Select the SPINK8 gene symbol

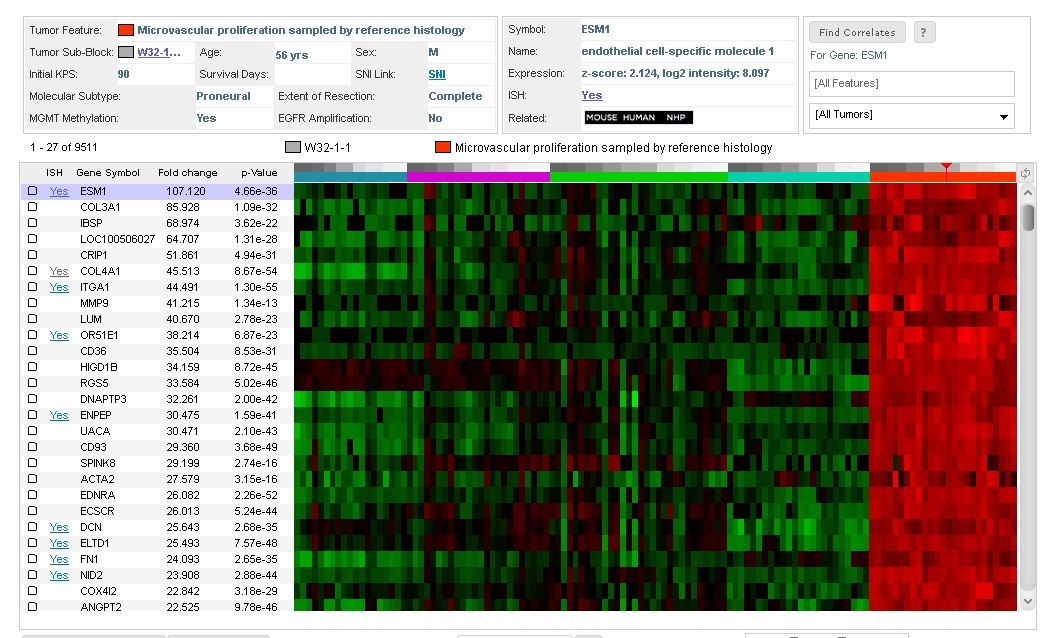[x=98, y=464]
